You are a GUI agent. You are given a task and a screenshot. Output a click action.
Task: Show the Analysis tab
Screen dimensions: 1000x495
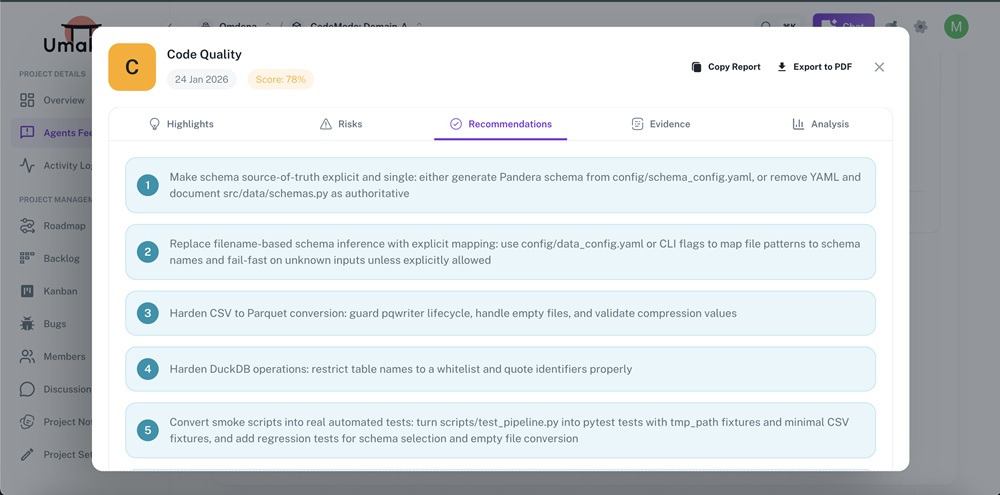(820, 124)
